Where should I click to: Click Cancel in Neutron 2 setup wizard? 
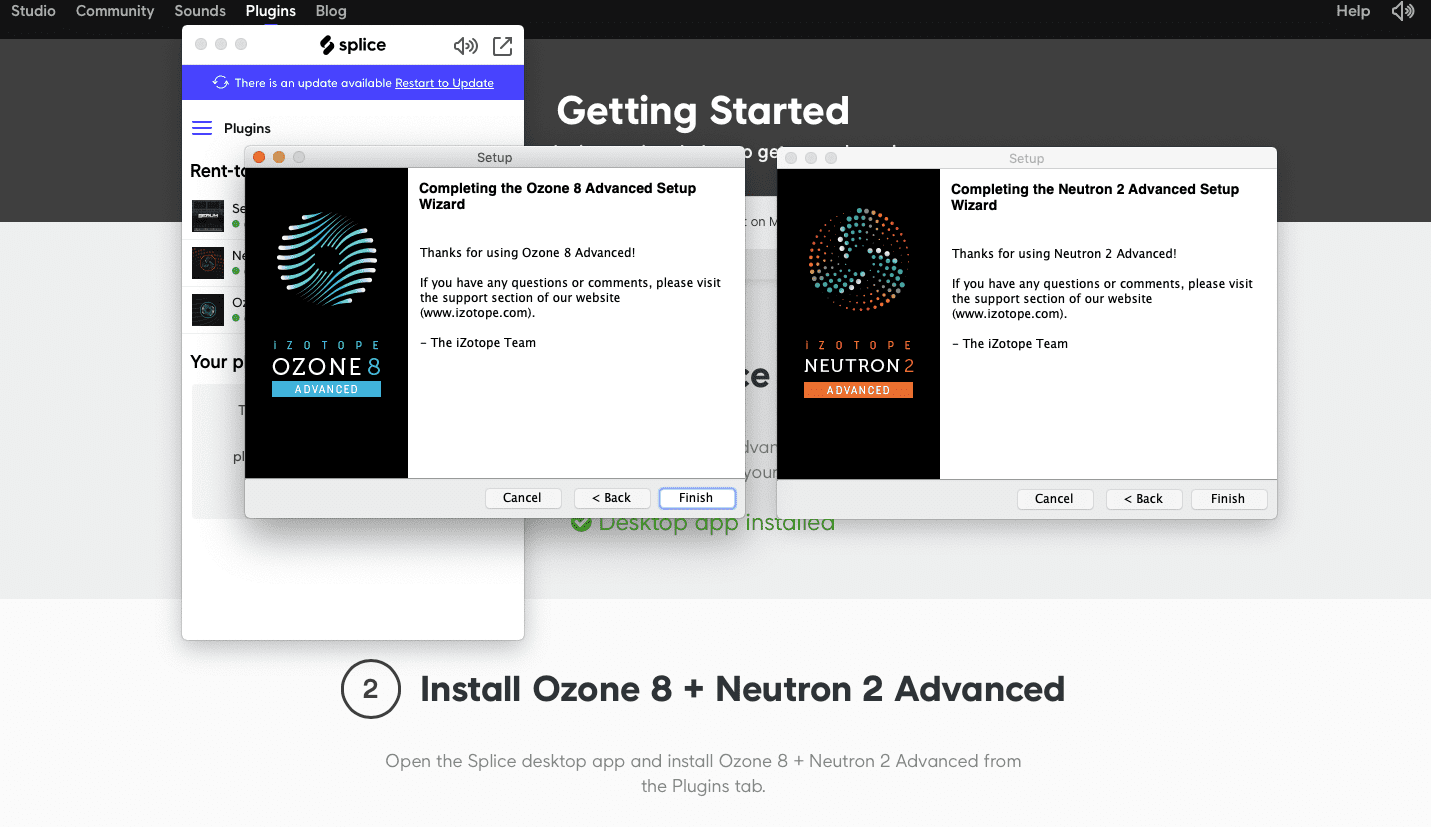coord(1054,499)
